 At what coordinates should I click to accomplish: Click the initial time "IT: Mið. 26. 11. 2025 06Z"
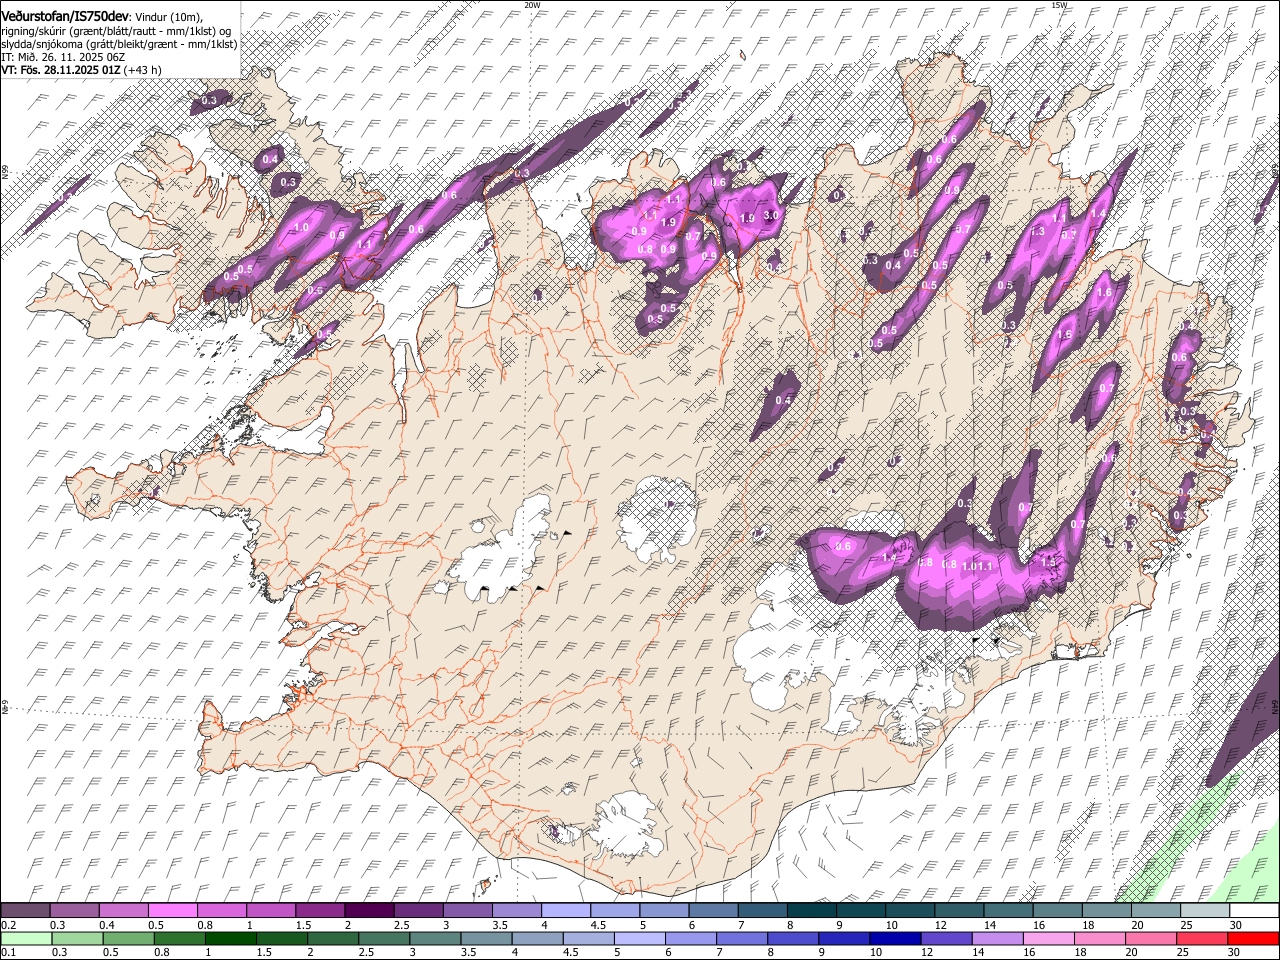click(x=63, y=57)
